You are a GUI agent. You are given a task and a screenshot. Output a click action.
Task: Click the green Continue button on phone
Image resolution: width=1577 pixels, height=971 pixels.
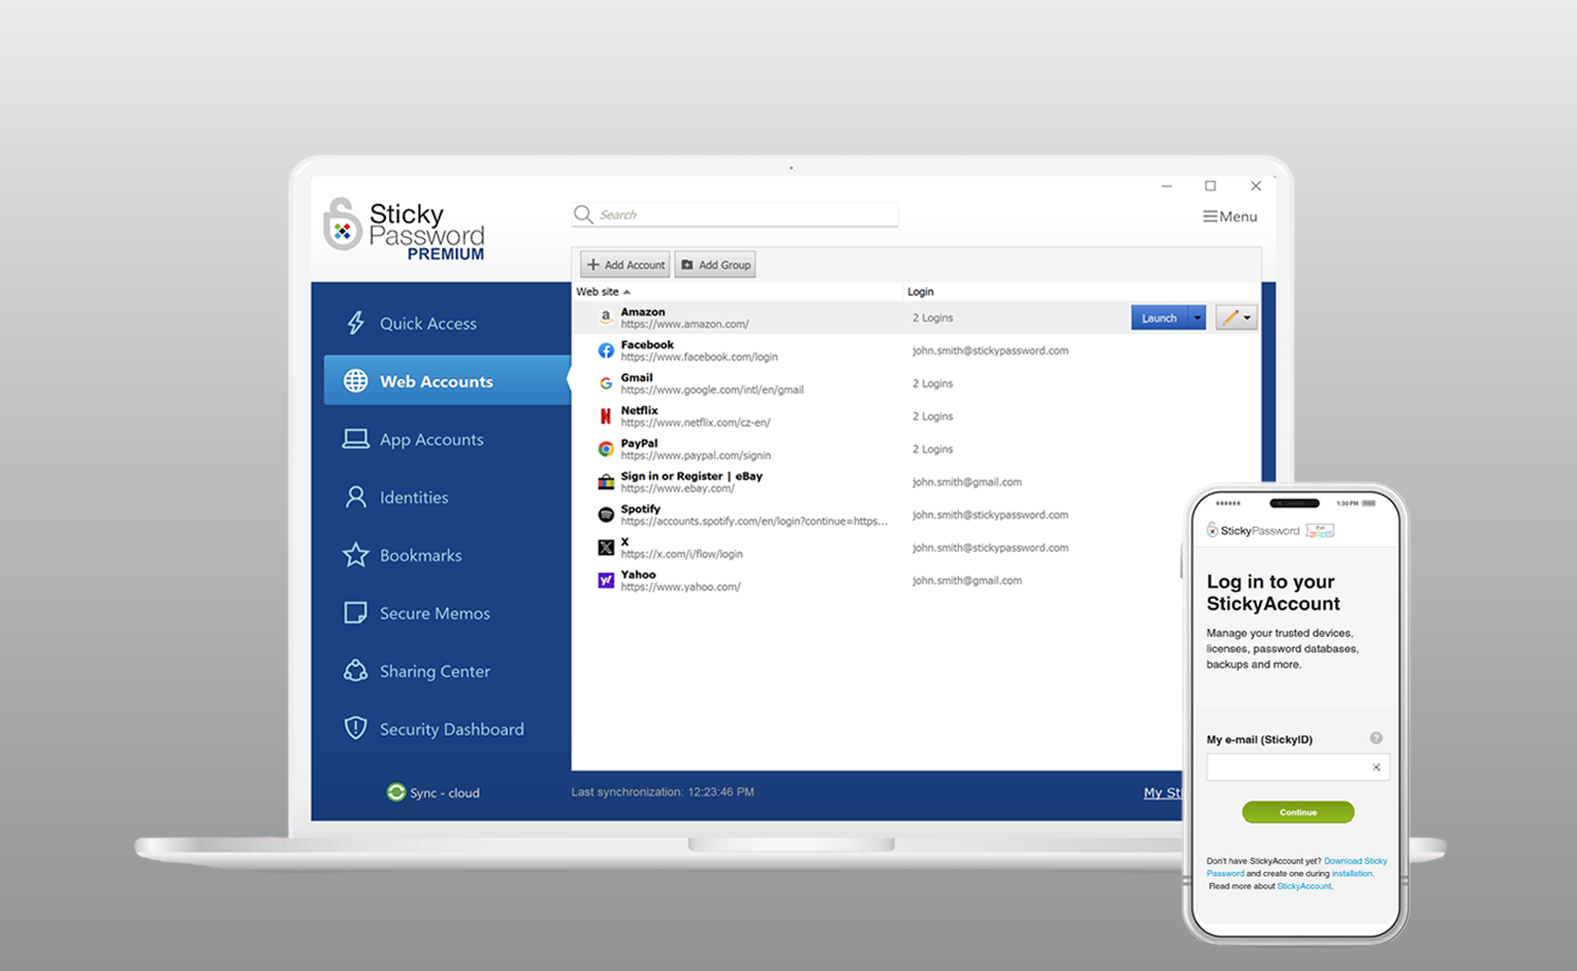point(1298,812)
